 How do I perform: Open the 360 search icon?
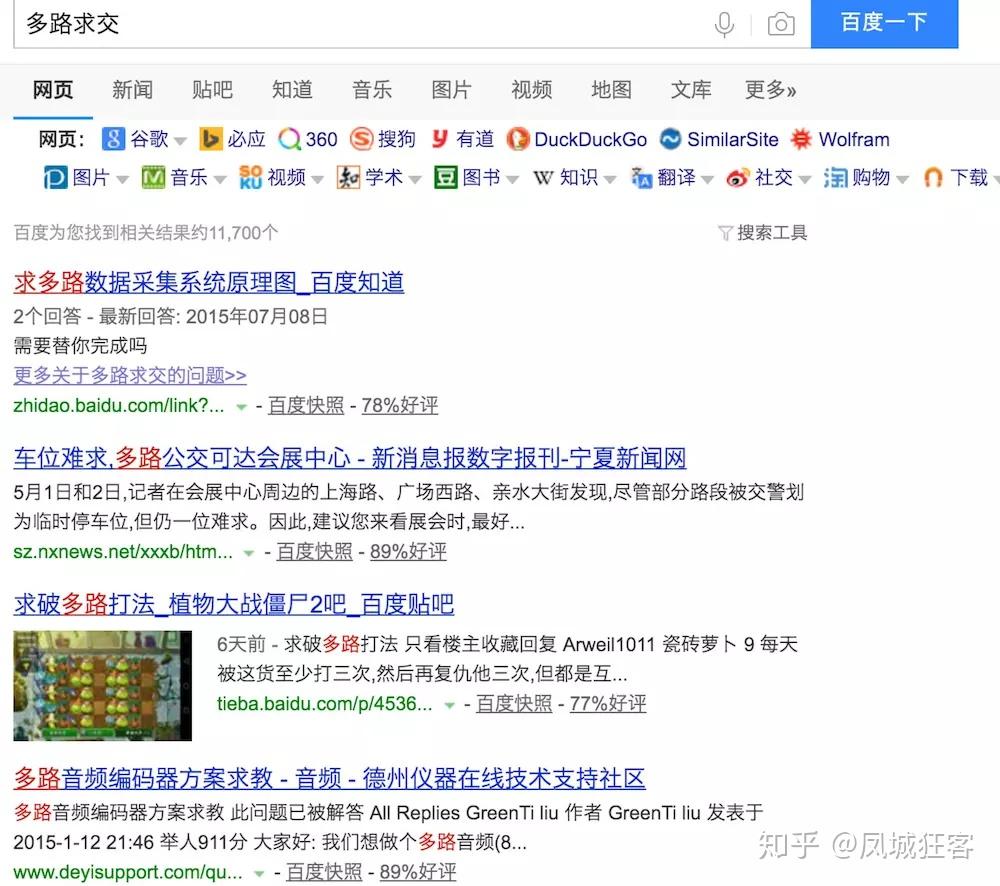pos(289,139)
